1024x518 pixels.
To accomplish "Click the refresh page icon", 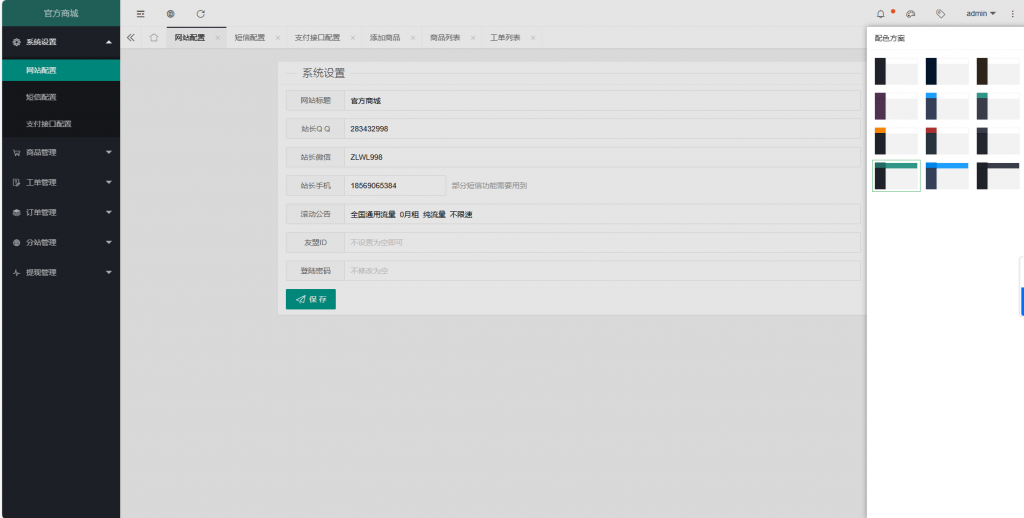I will coord(200,14).
